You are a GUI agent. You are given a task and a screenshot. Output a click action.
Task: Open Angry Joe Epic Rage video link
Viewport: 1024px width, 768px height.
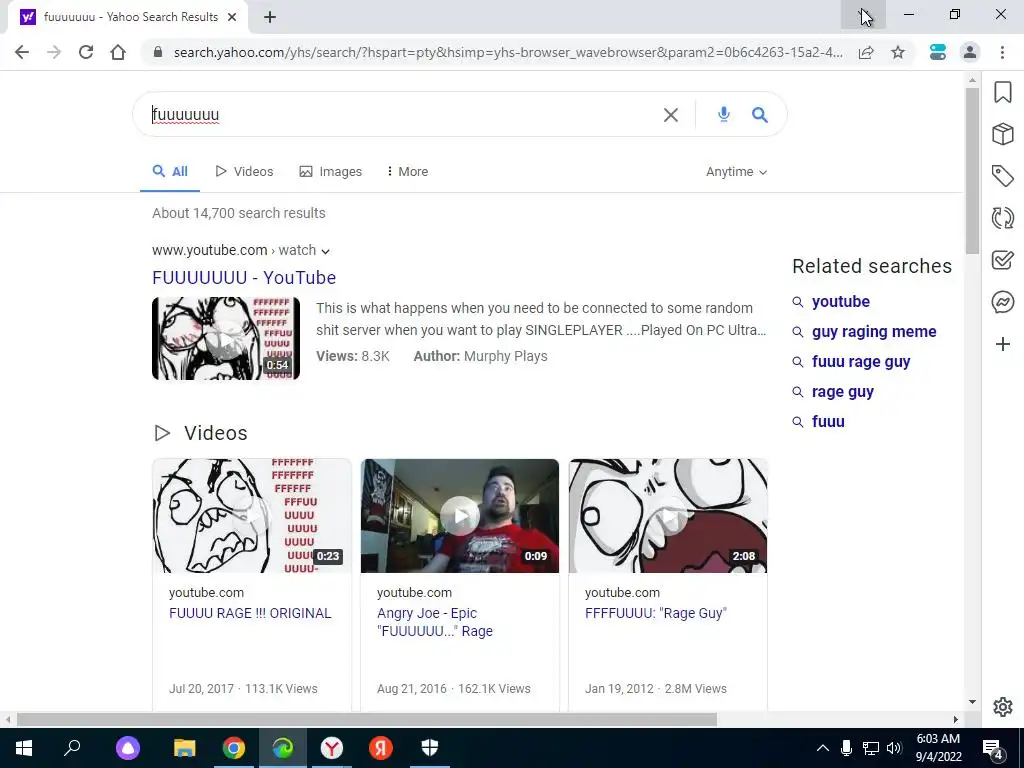point(435,622)
